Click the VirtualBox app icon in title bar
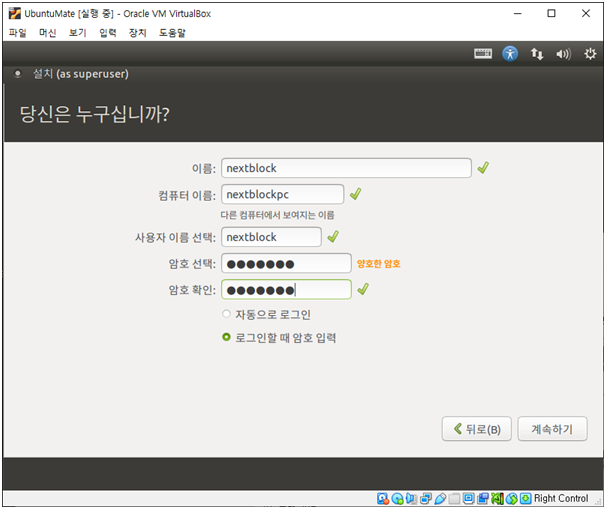 click(15, 14)
